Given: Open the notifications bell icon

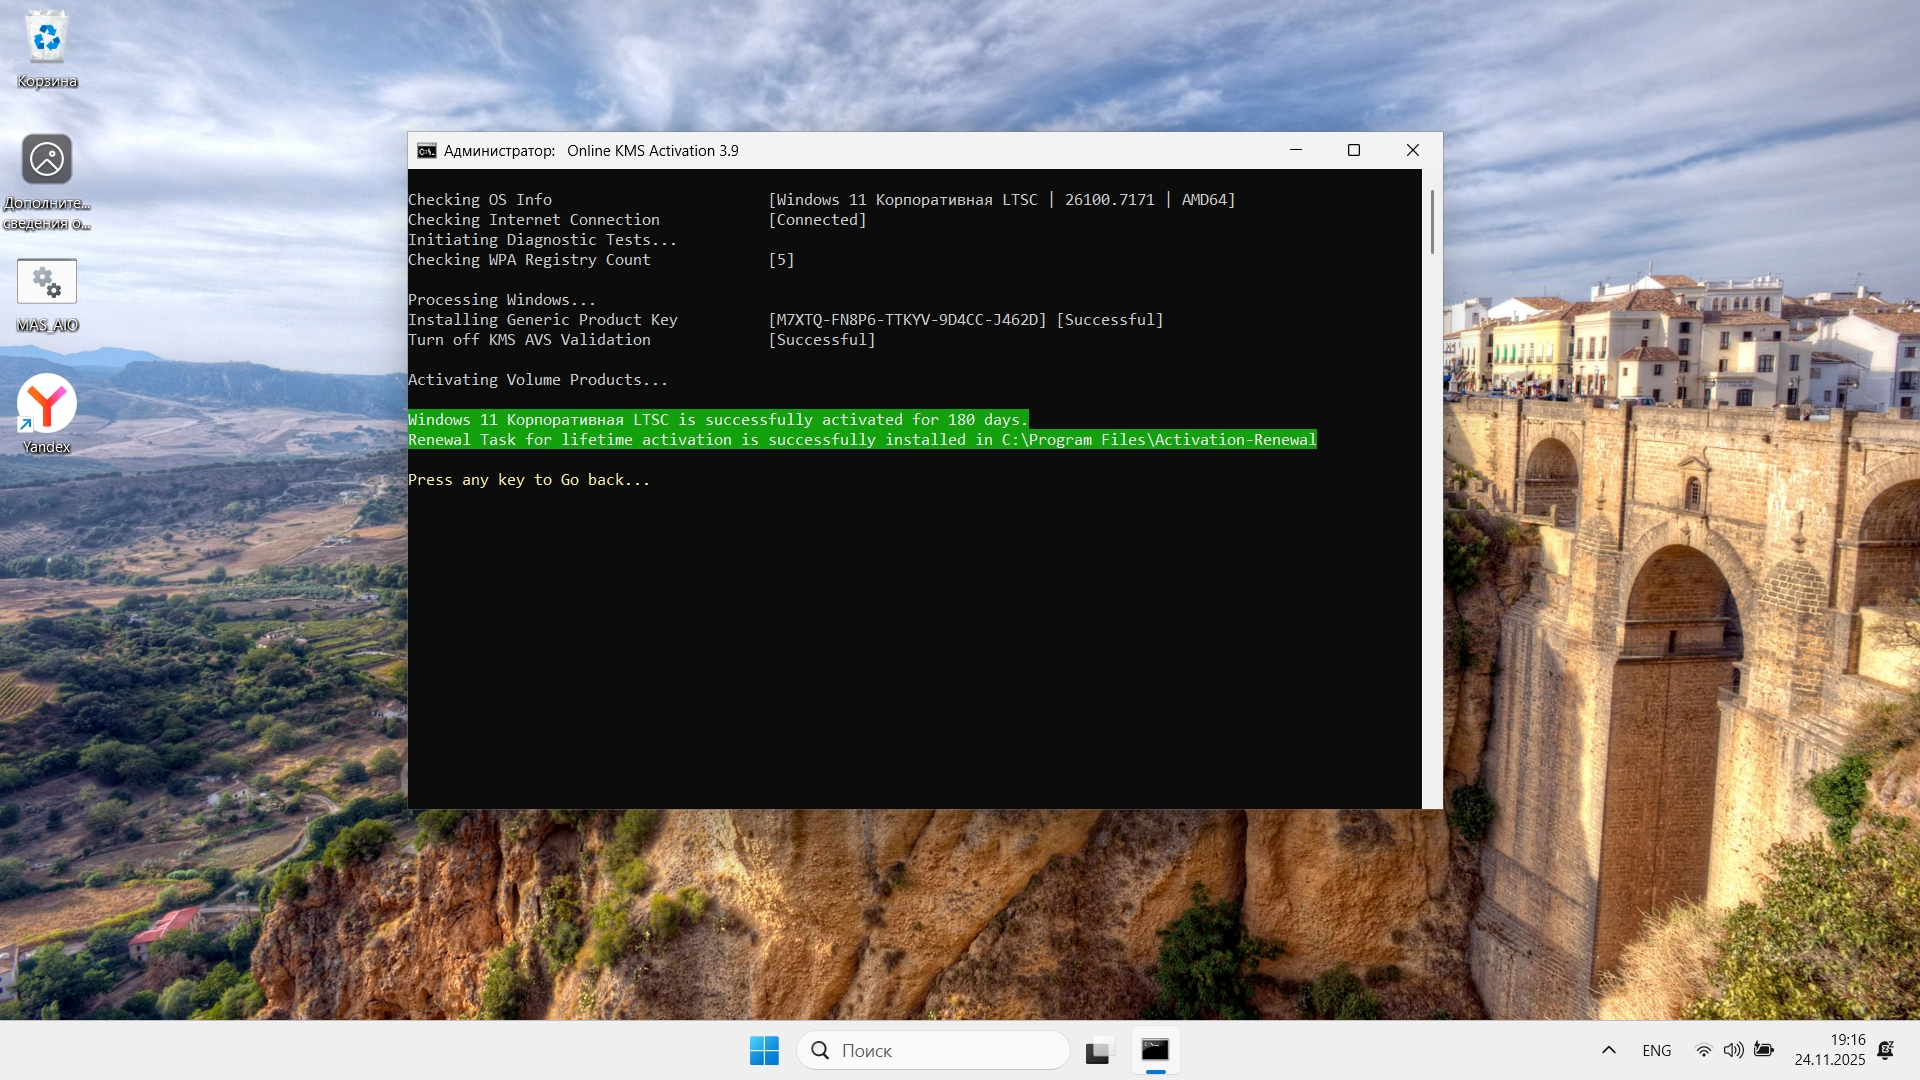Looking at the screenshot, I should click(1886, 1050).
